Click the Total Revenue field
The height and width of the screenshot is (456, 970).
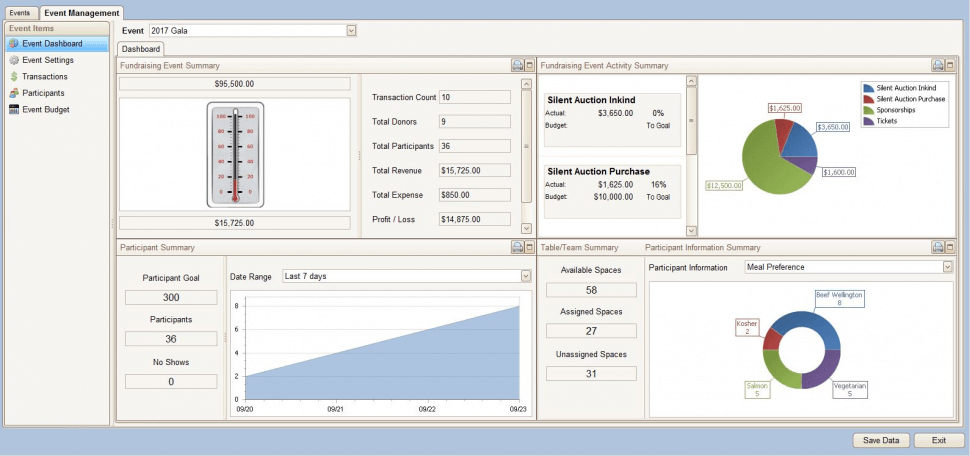tap(475, 170)
